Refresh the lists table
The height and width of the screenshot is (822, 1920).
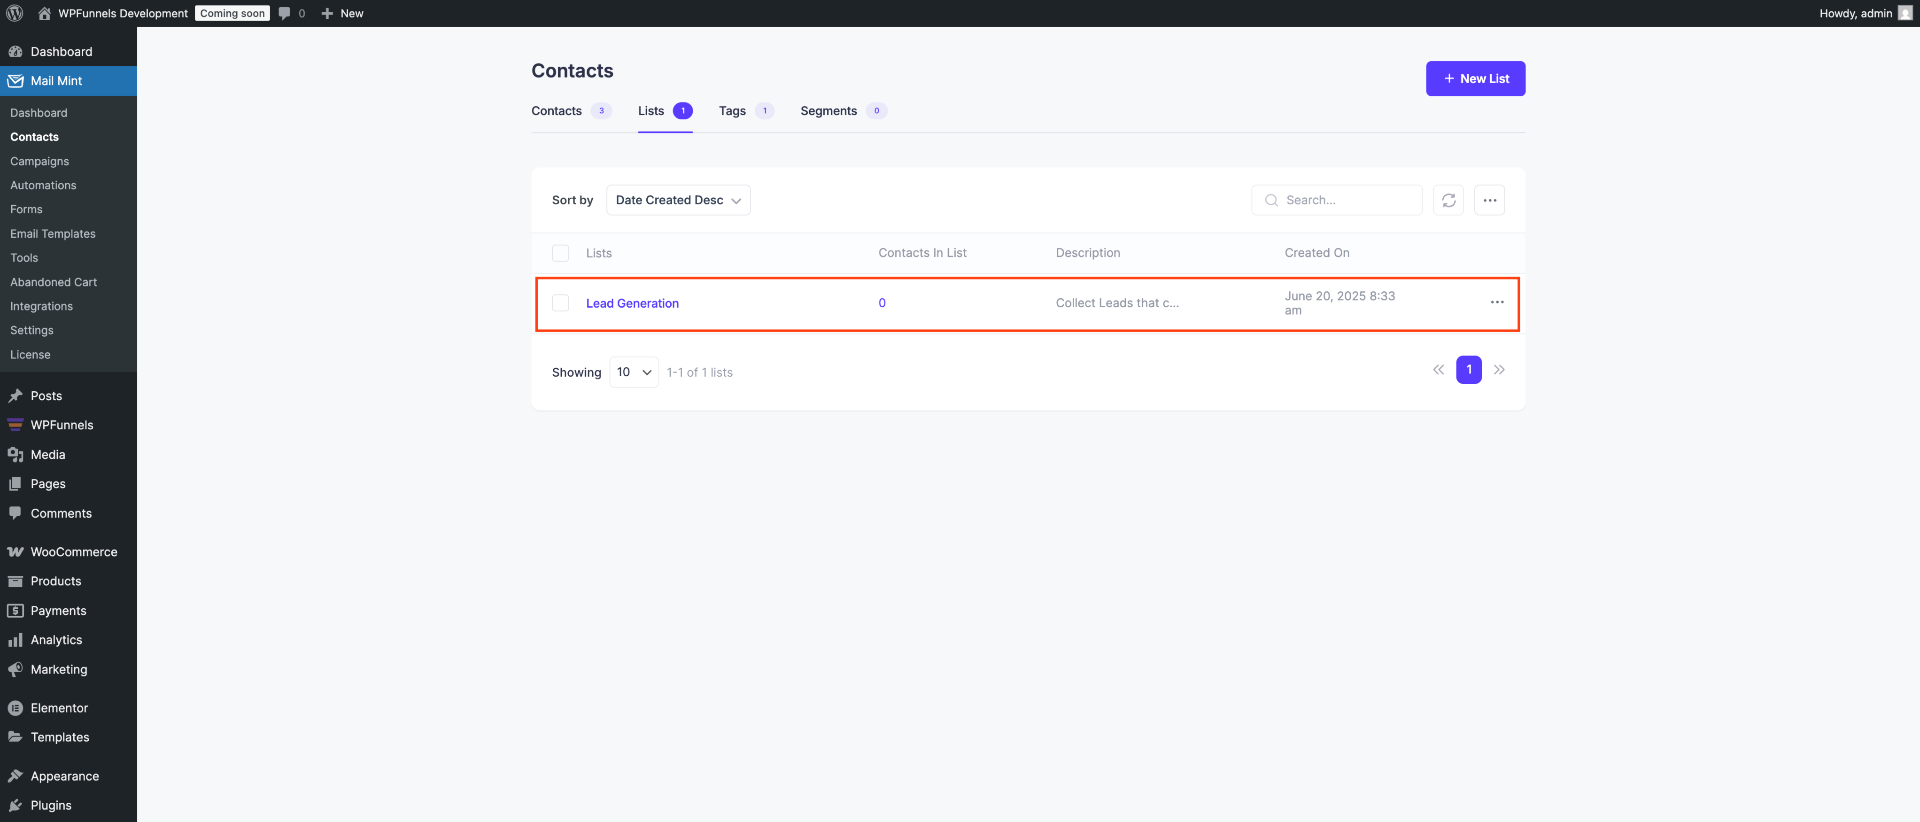point(1448,200)
